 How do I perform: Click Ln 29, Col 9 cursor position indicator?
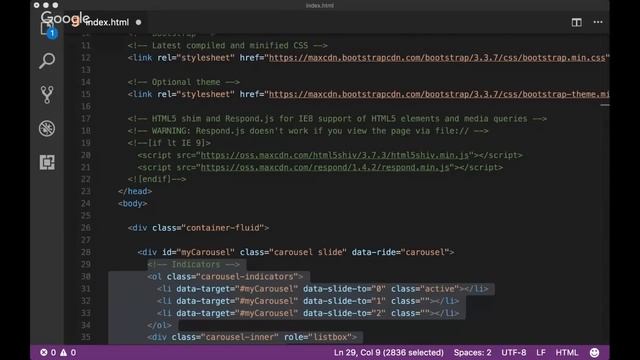point(388,352)
